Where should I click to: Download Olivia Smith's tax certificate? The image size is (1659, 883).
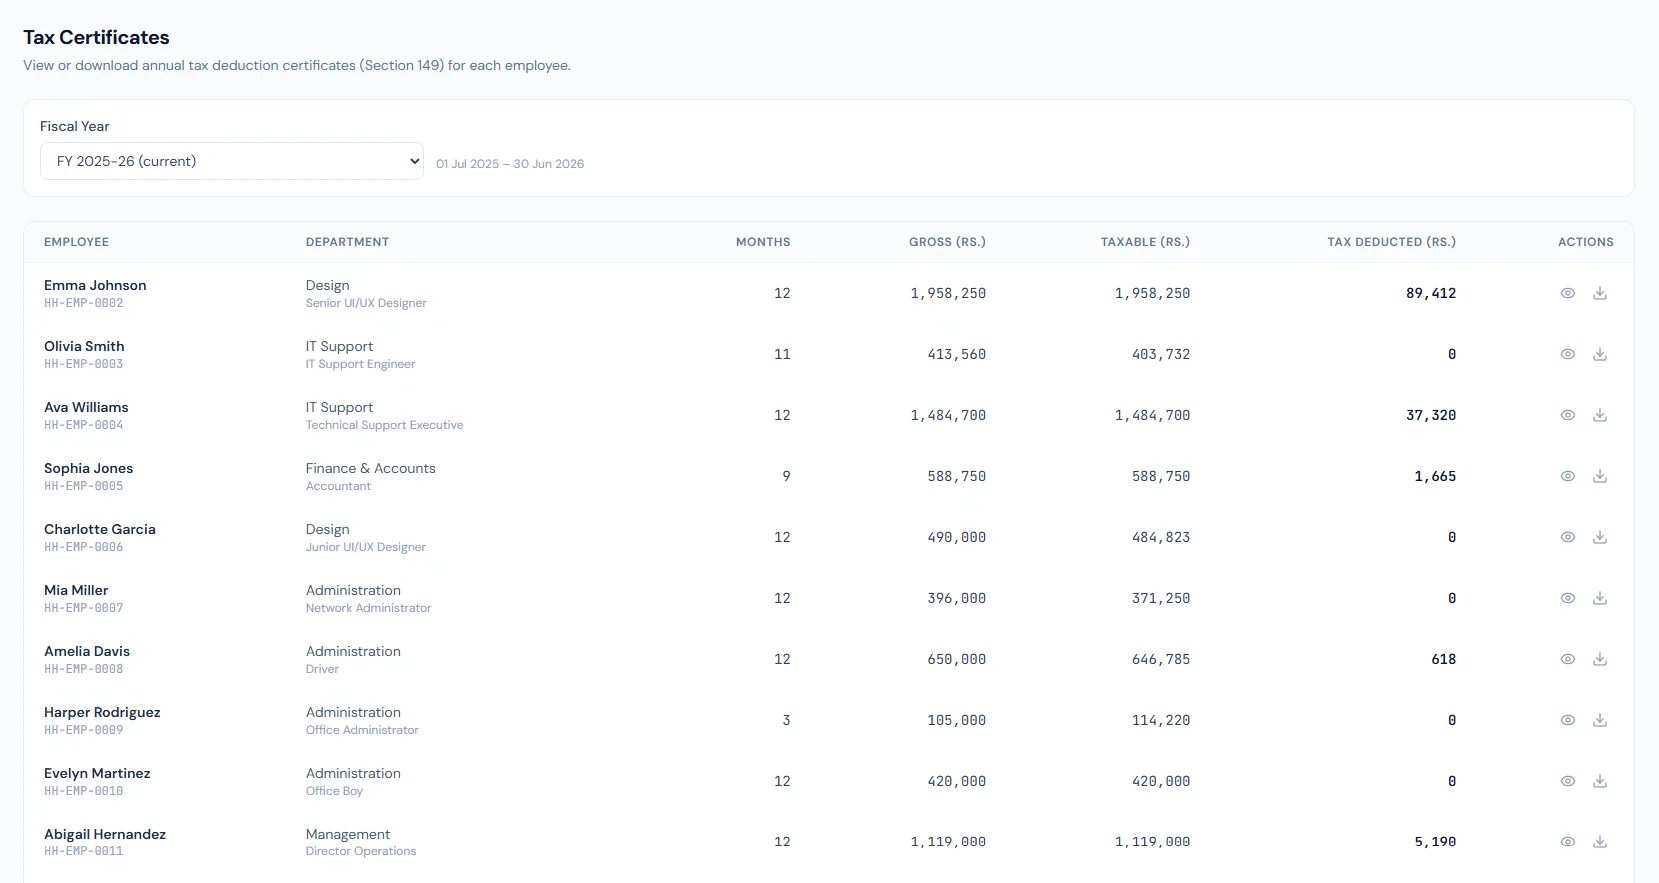(1600, 354)
